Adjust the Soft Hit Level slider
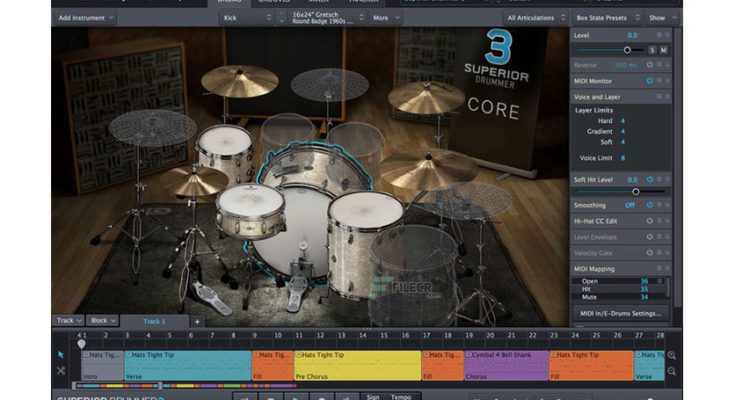This screenshot has width=735, height=400. click(635, 190)
